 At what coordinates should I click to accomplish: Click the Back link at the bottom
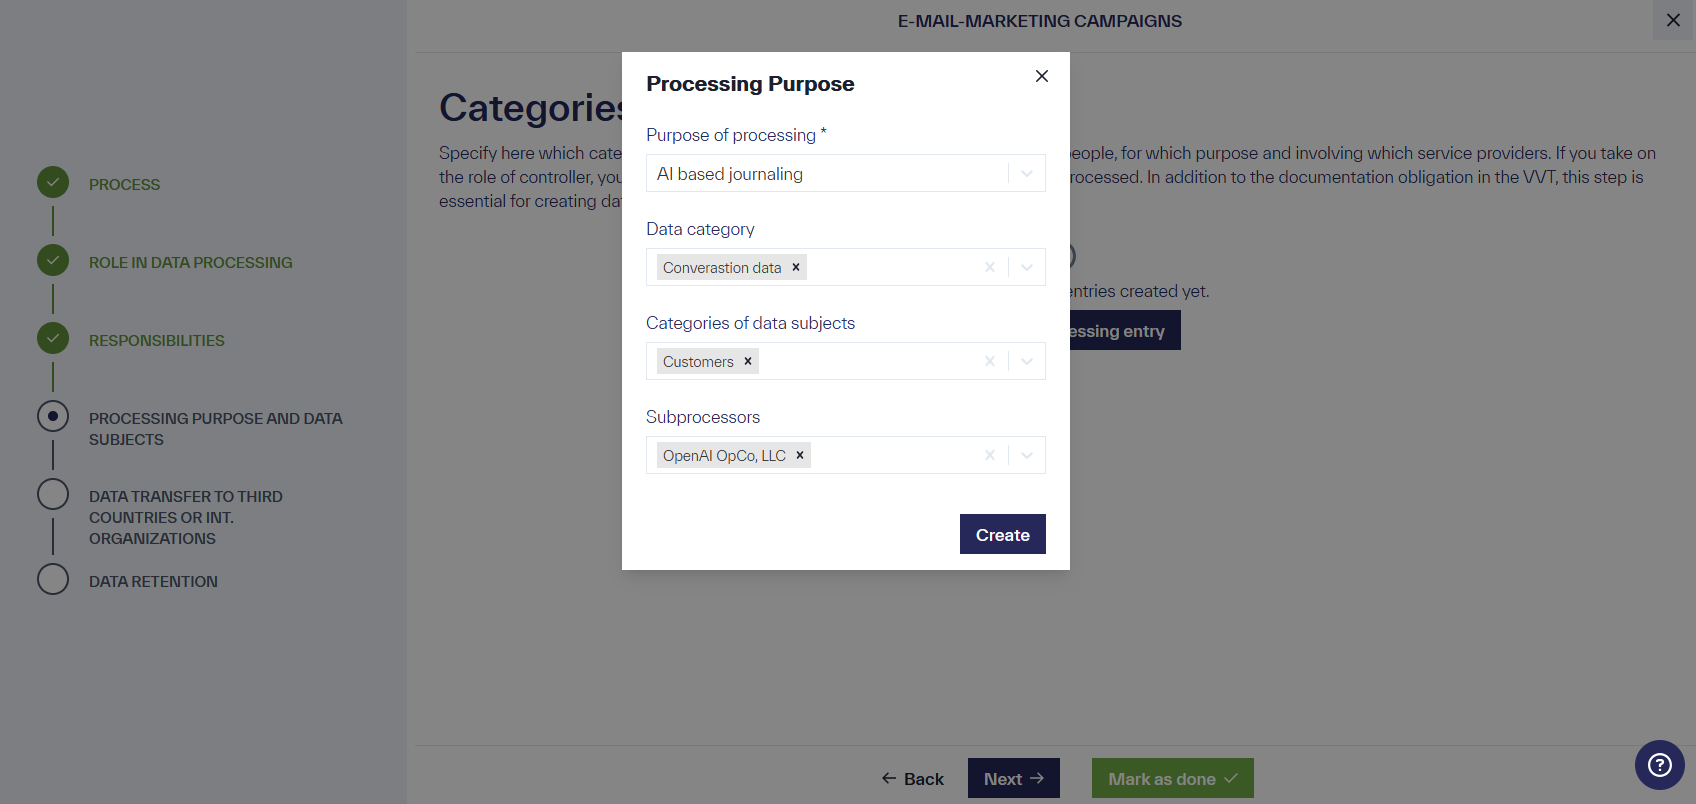pyautogui.click(x=911, y=778)
